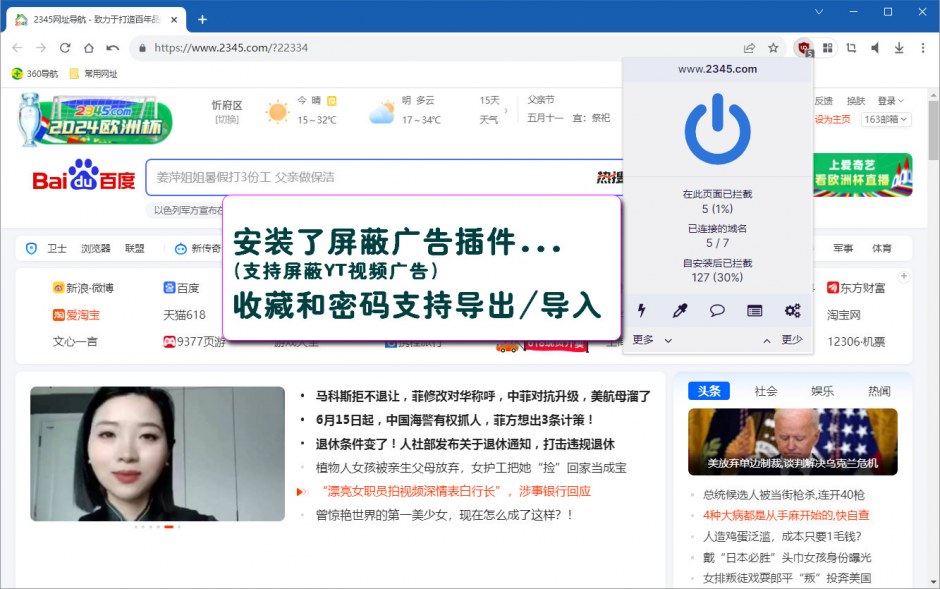Viewport: 940px width, 589px height.
Task: Click the 切换 city switch link
Action: [x=227, y=120]
